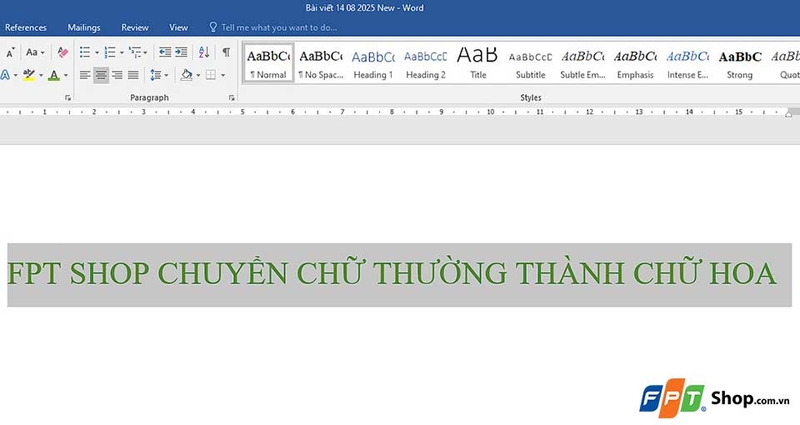The width and height of the screenshot is (800, 425).
Task: Apply yellow Text Highlight Color
Action: click(29, 75)
